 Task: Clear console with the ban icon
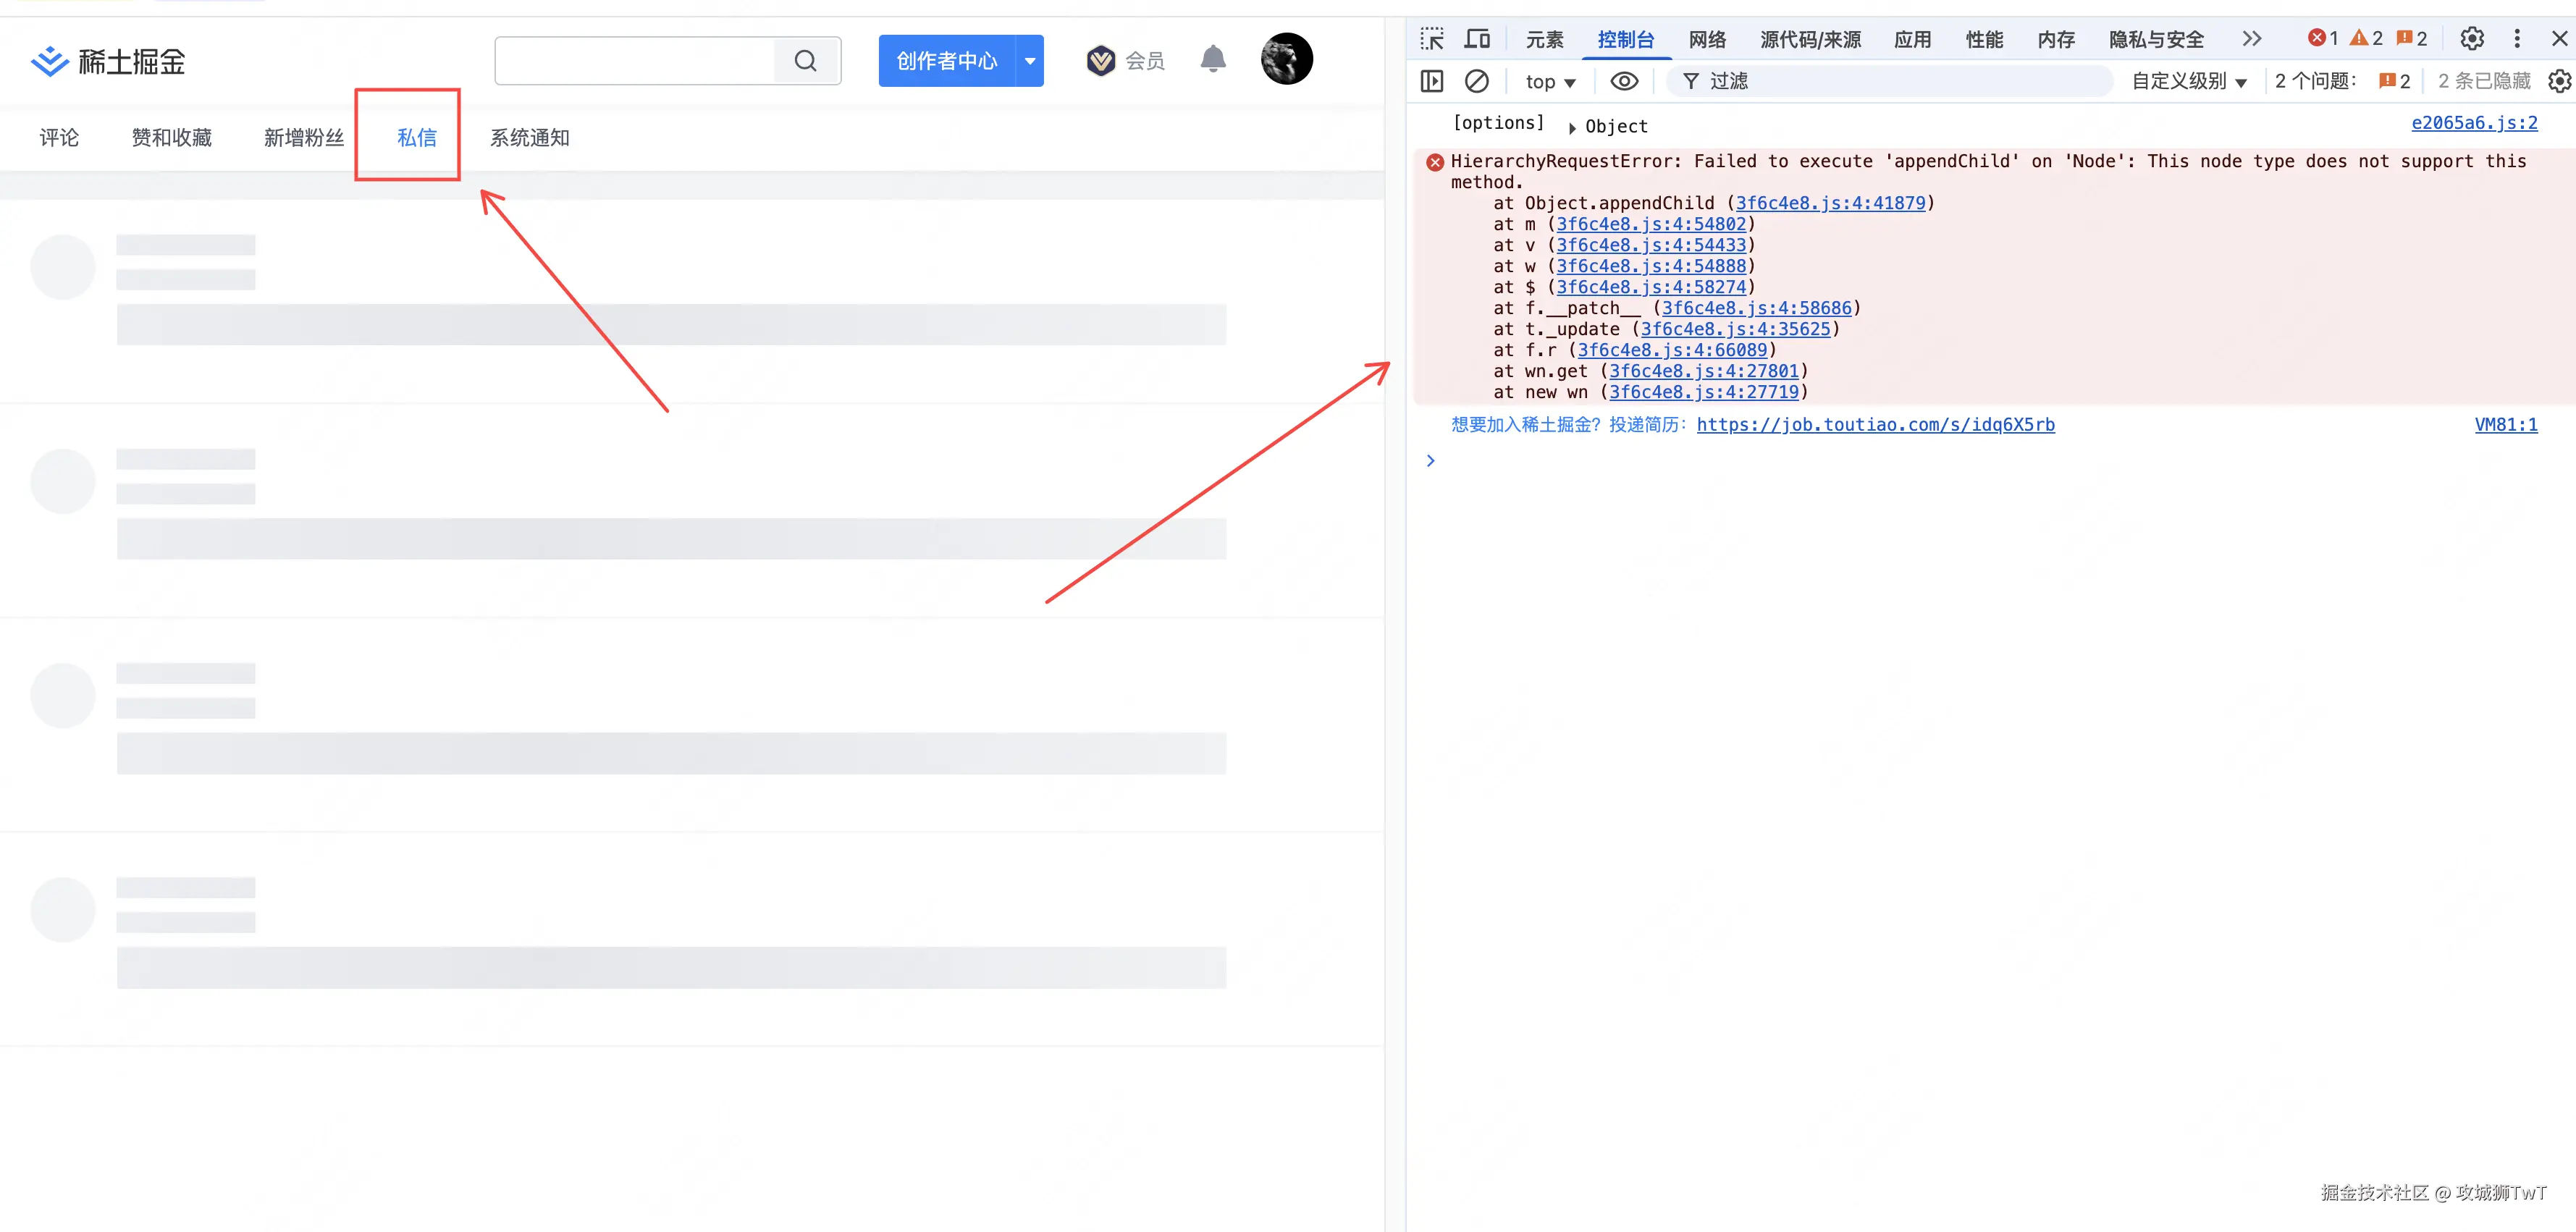[x=1476, y=81]
